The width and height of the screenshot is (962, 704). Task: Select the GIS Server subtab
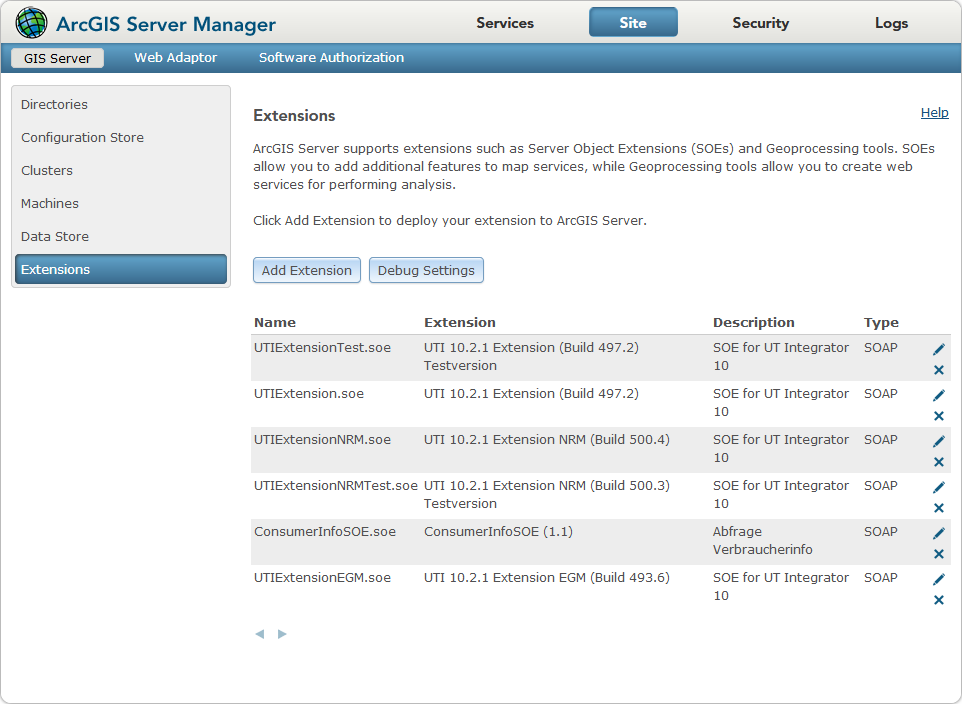click(57, 58)
